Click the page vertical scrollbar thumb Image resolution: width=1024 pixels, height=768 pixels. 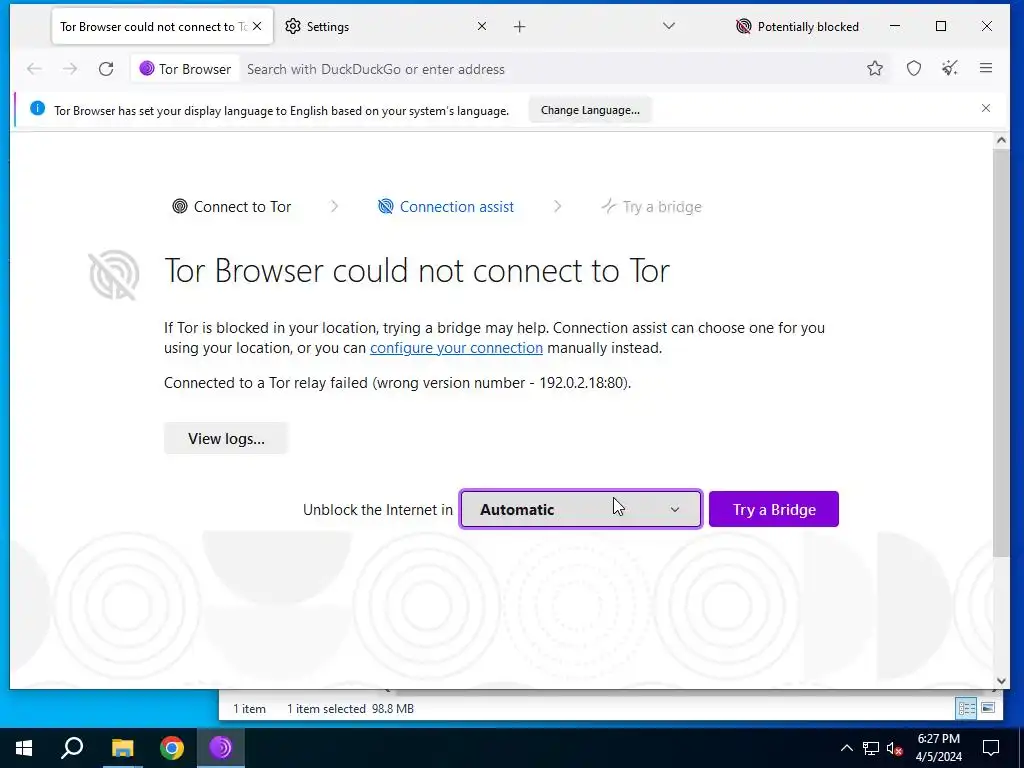tap(1001, 353)
